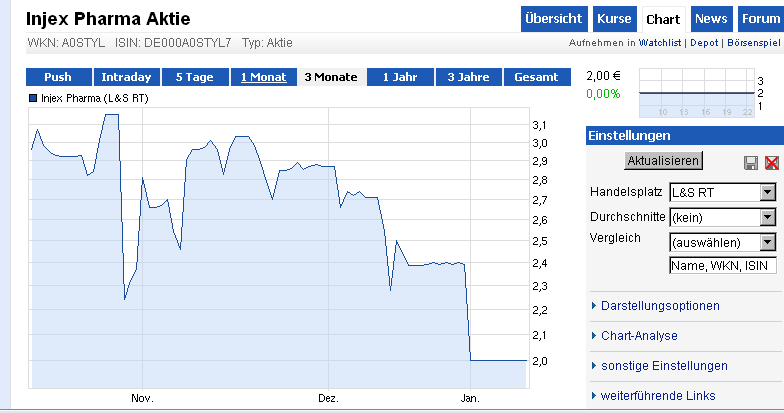The width and height of the screenshot is (784, 413).
Task: Select the Intraday time range
Action: 126,77
